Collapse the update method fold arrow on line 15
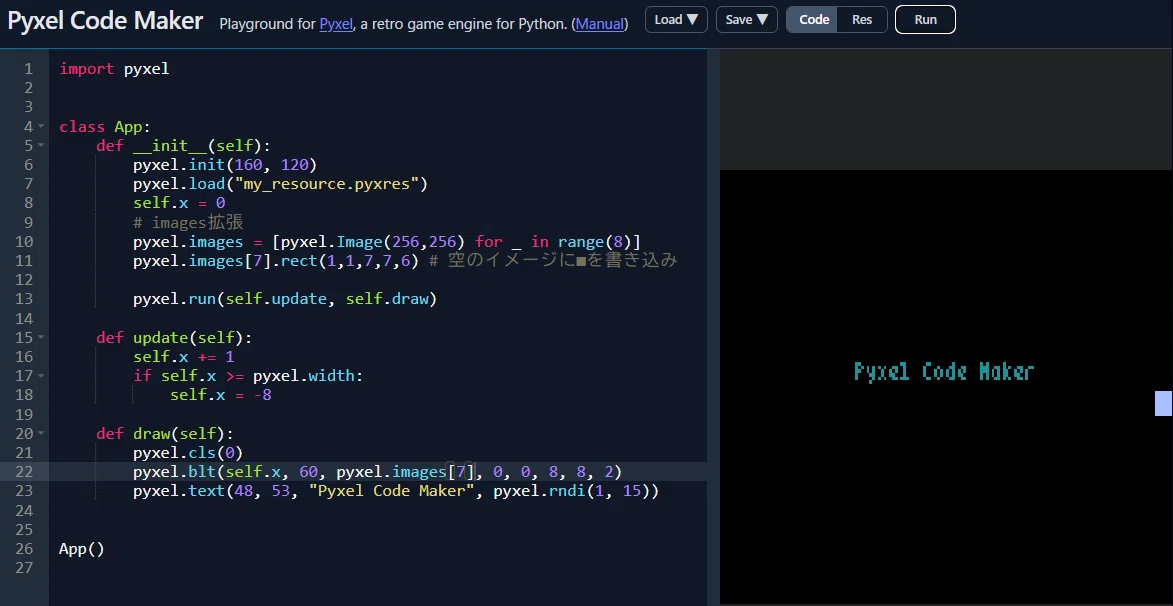This screenshot has height=606, width=1173. pyautogui.click(x=40, y=337)
